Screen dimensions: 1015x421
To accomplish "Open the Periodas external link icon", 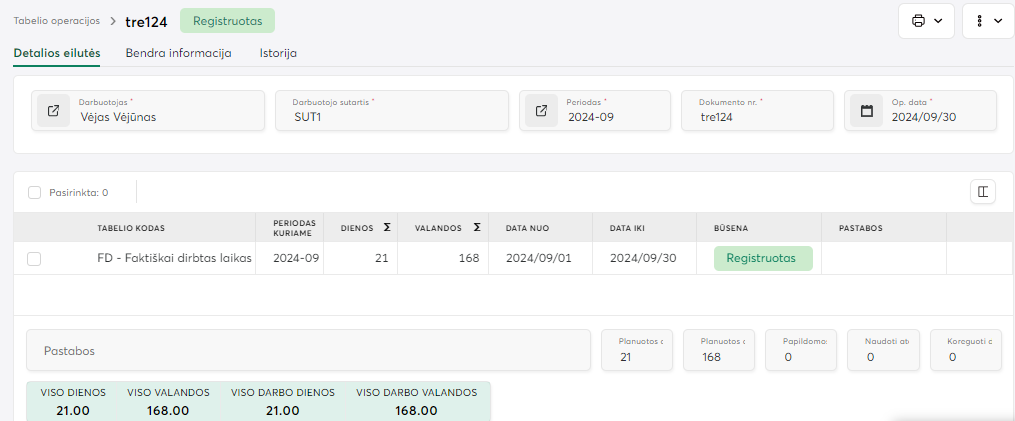I will 541,111.
